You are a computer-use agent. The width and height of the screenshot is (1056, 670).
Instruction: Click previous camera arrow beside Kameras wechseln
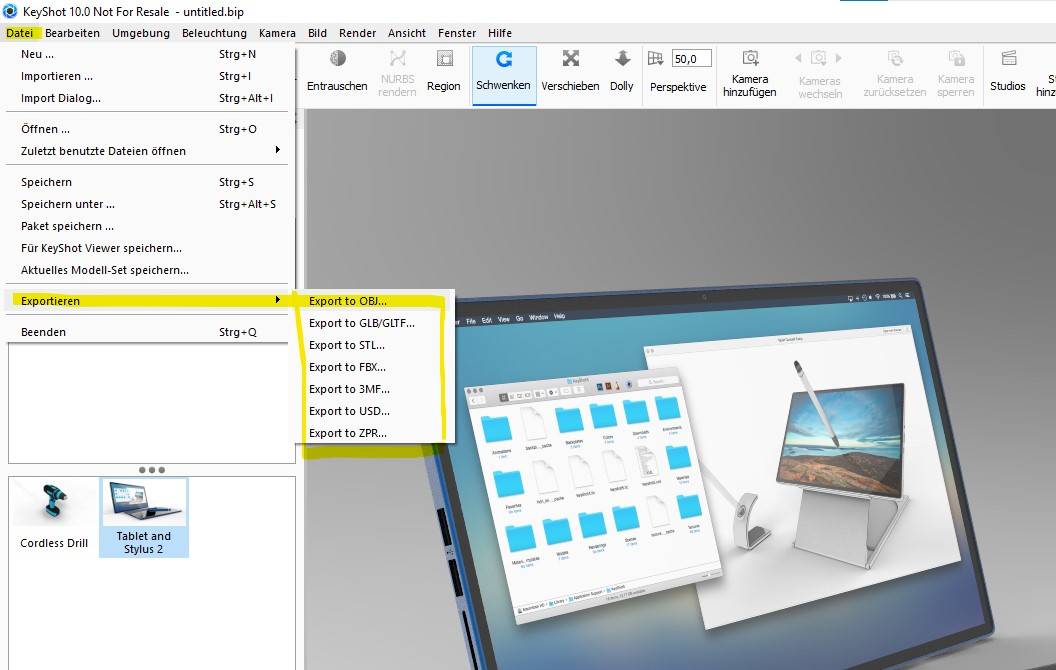(798, 58)
